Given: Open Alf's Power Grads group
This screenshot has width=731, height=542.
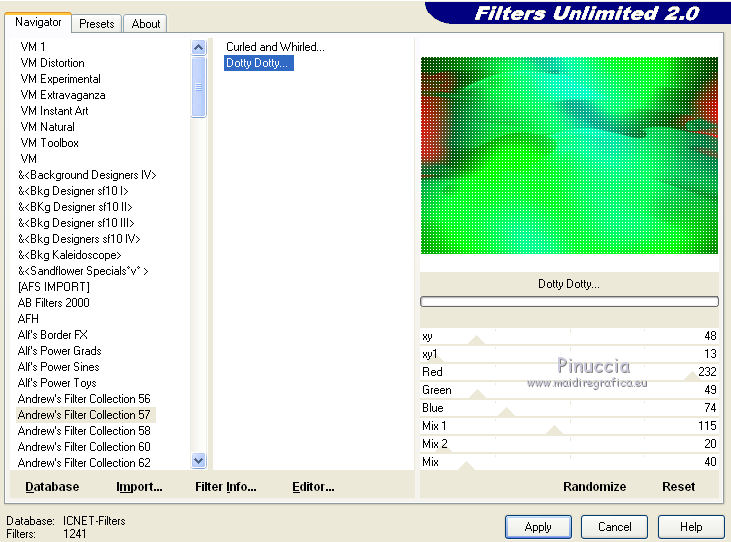Looking at the screenshot, I should [59, 350].
